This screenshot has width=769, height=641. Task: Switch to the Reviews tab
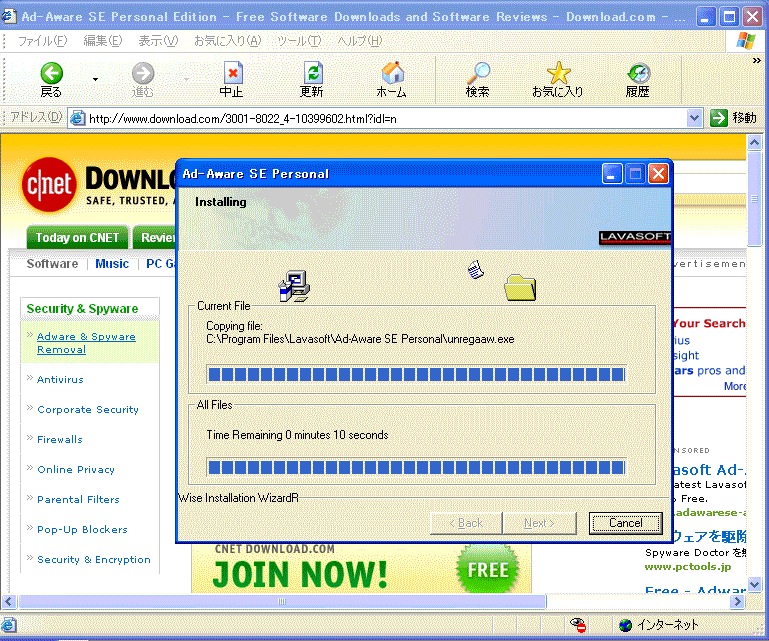155,237
